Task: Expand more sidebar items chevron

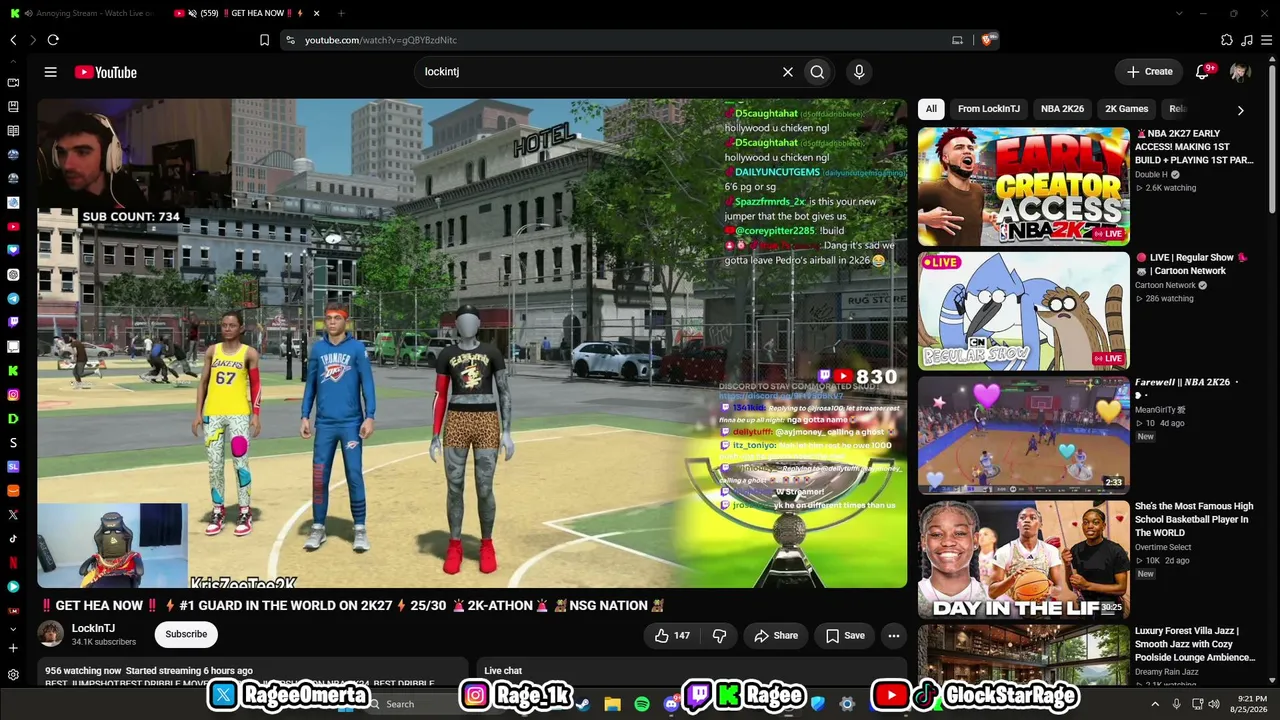Action: (x=13, y=629)
